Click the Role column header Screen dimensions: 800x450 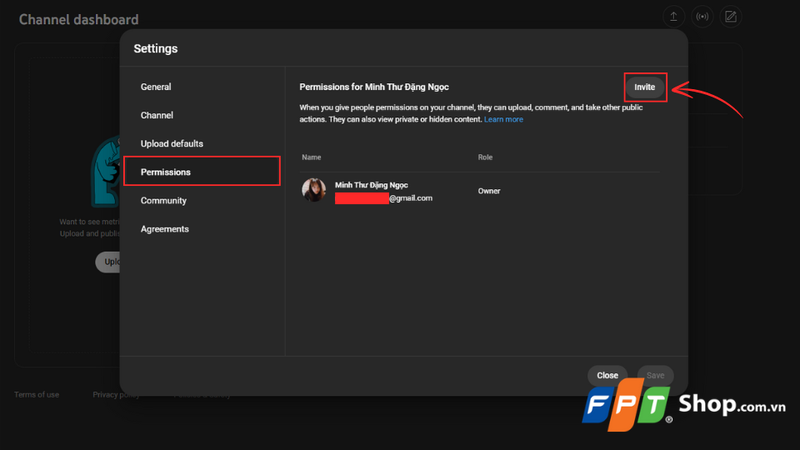(485, 157)
